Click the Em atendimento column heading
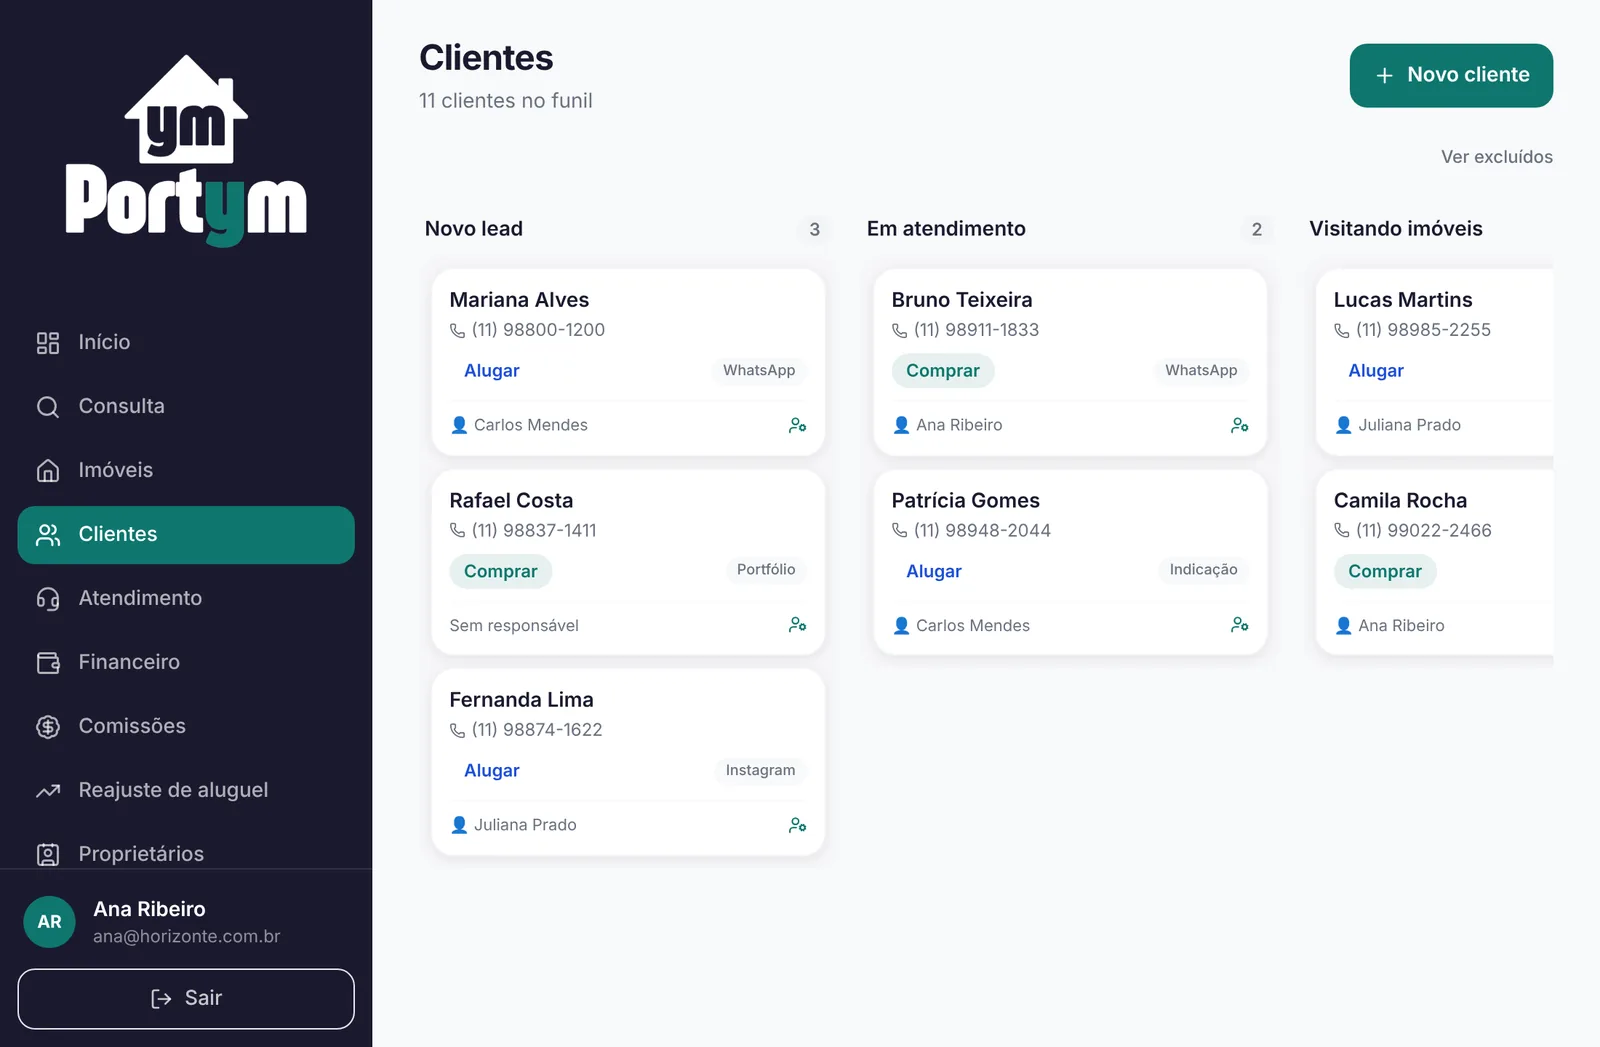 pyautogui.click(x=946, y=229)
